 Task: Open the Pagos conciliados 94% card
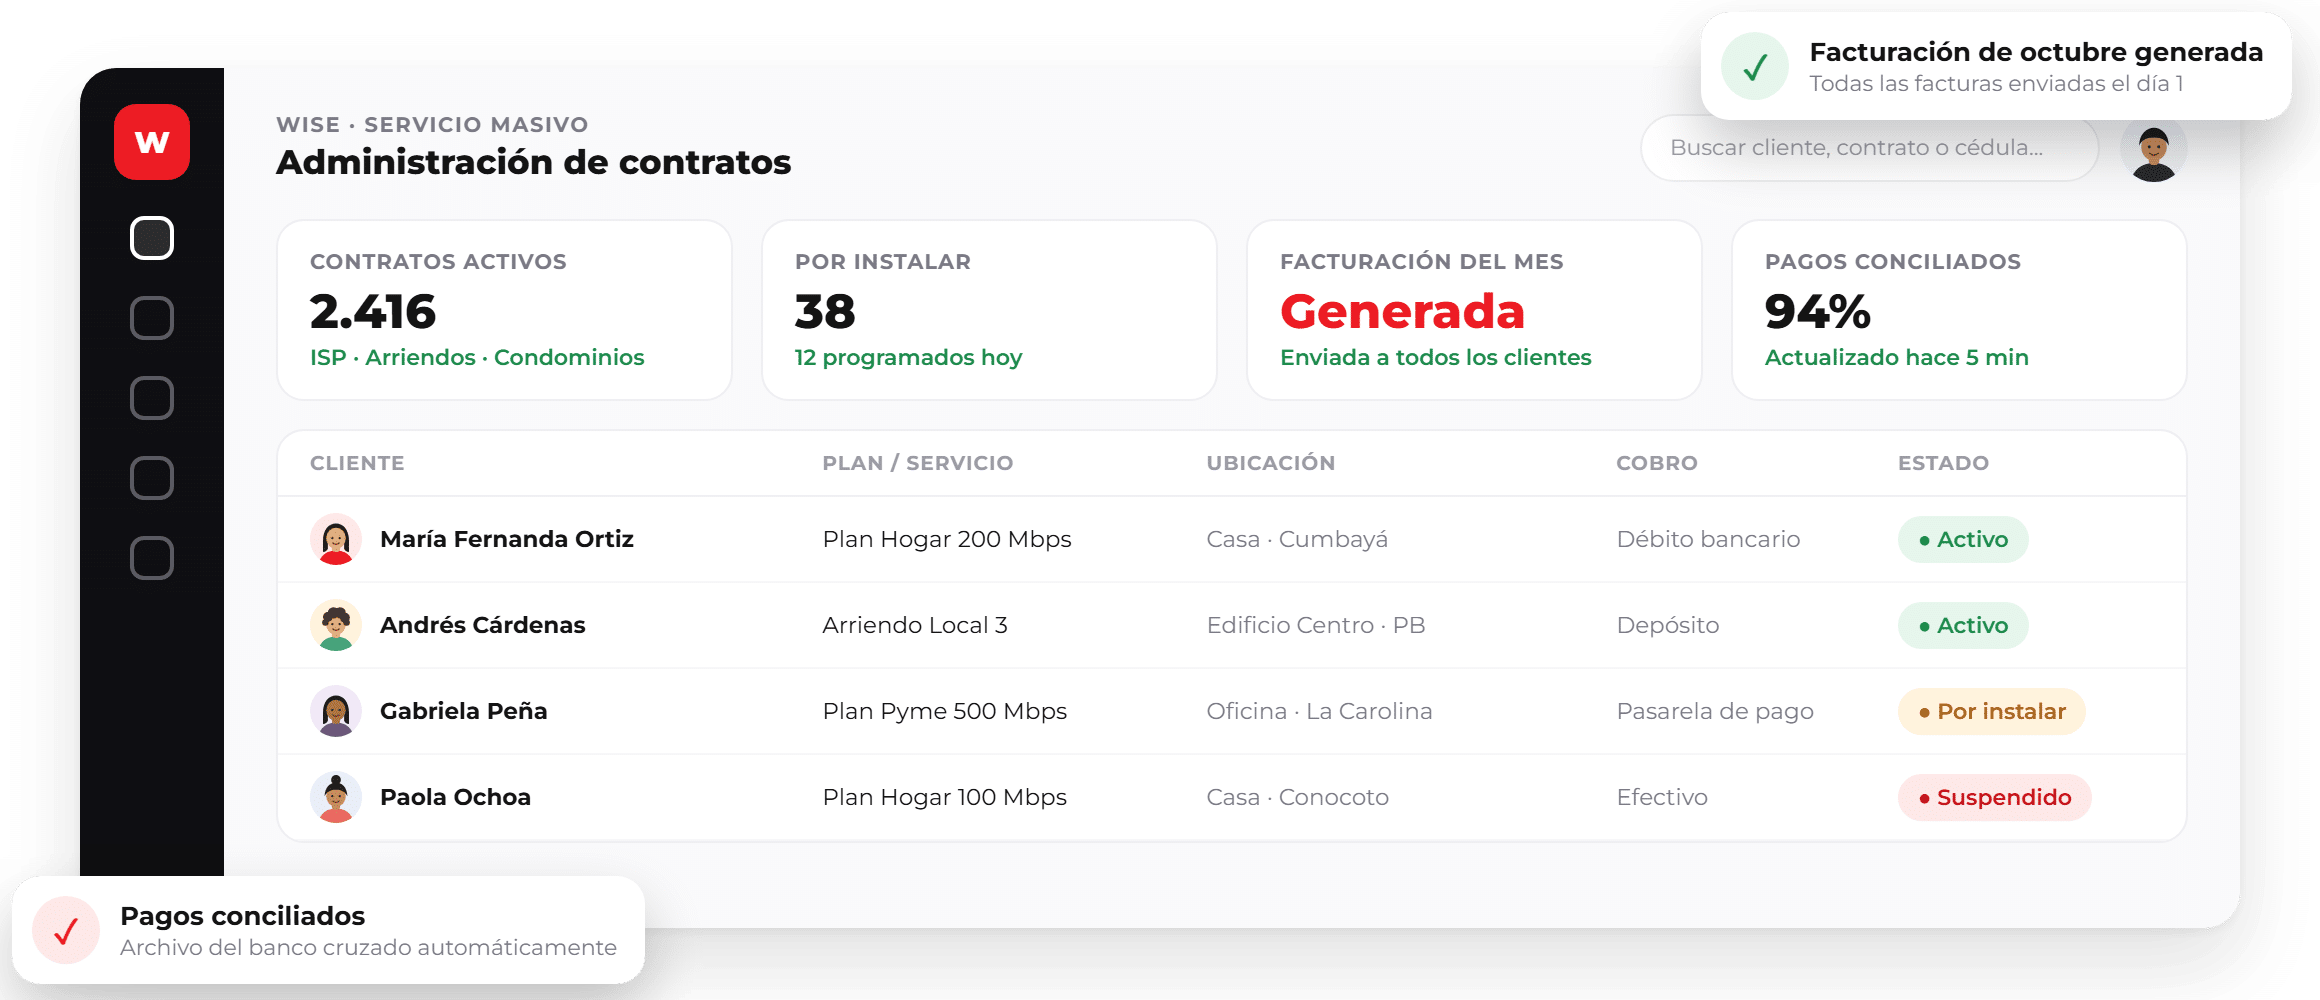1959,310
